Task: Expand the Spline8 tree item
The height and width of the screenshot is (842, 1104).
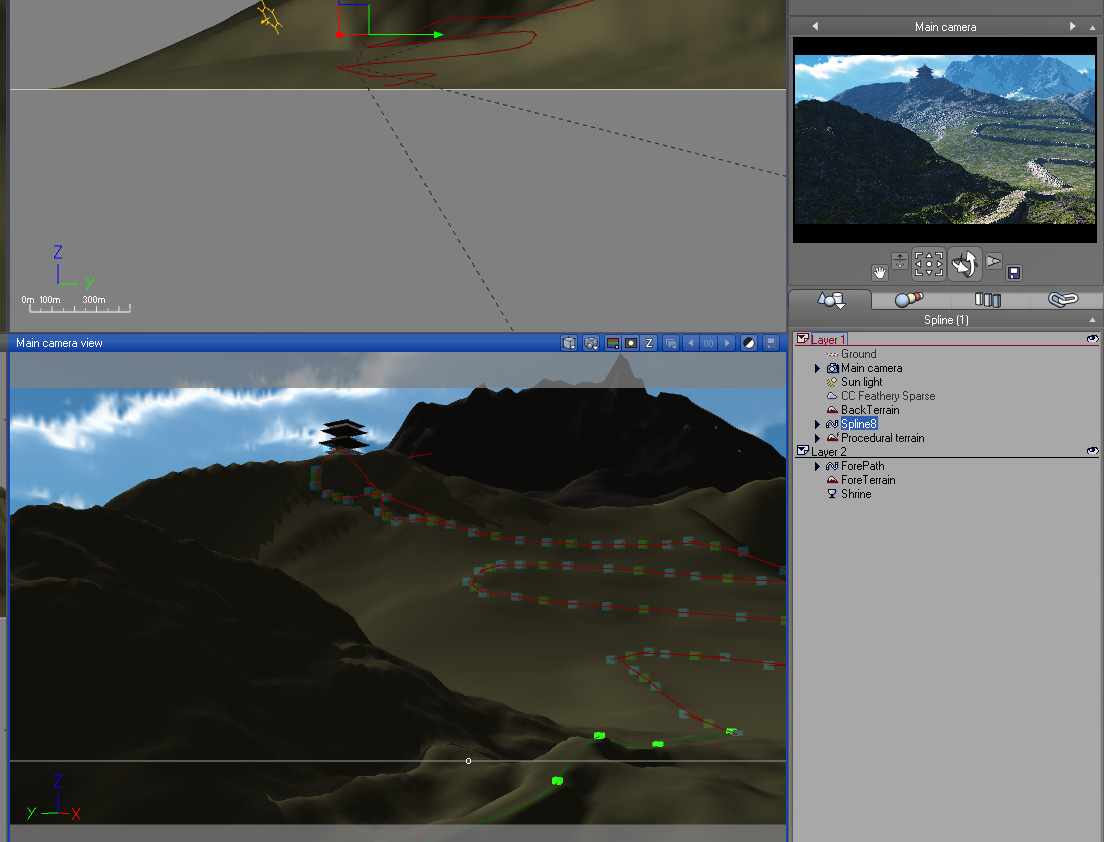Action: [x=817, y=424]
